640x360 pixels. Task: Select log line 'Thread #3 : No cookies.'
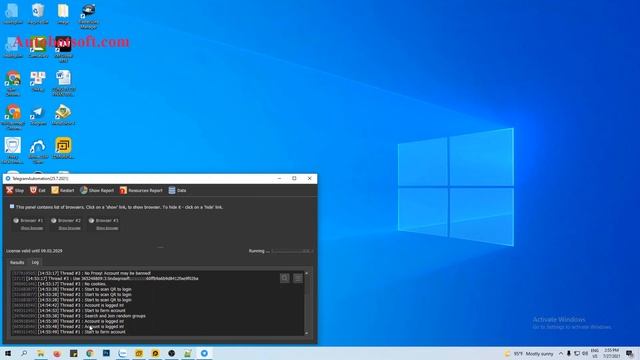[60, 284]
